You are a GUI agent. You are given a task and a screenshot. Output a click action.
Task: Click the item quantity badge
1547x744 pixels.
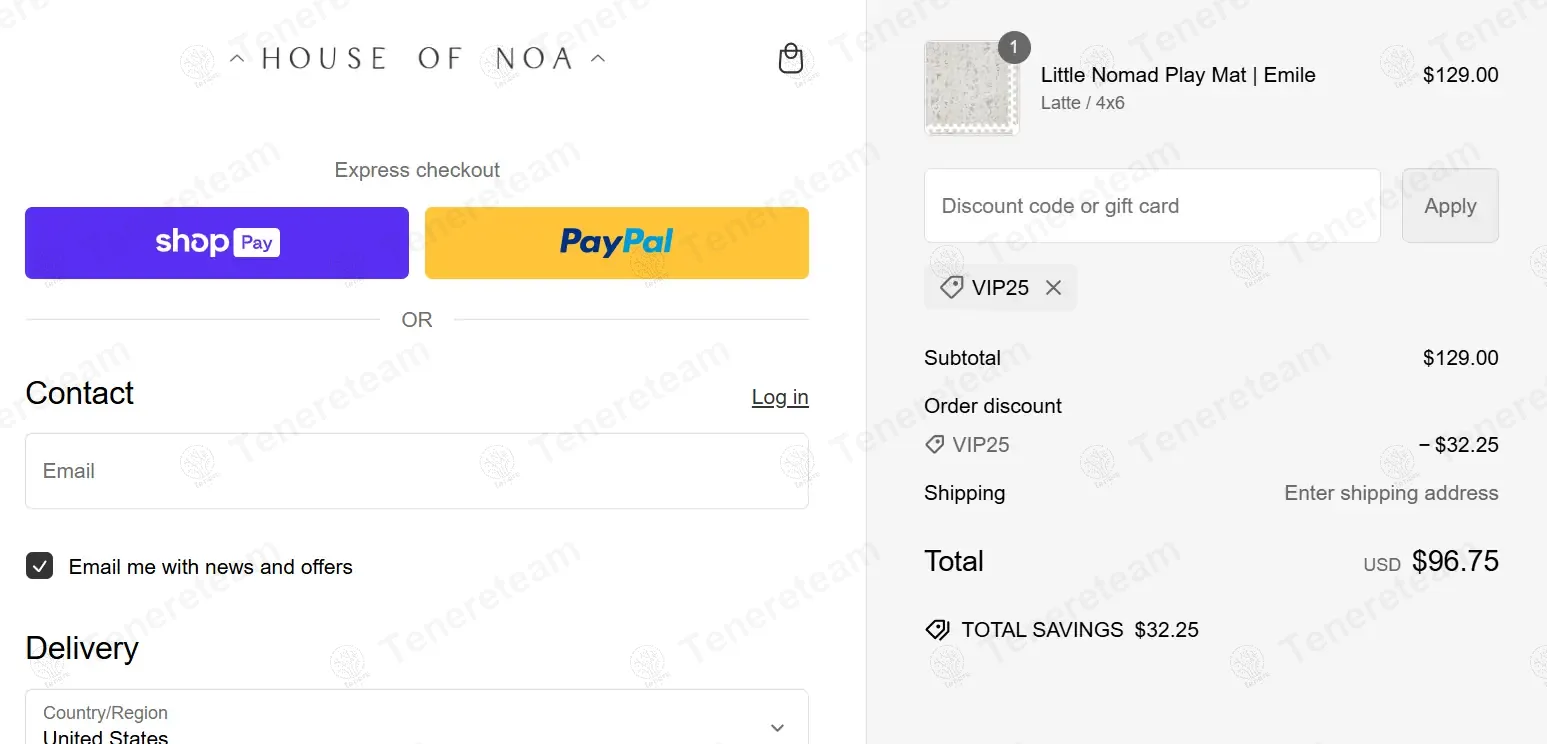point(1014,47)
